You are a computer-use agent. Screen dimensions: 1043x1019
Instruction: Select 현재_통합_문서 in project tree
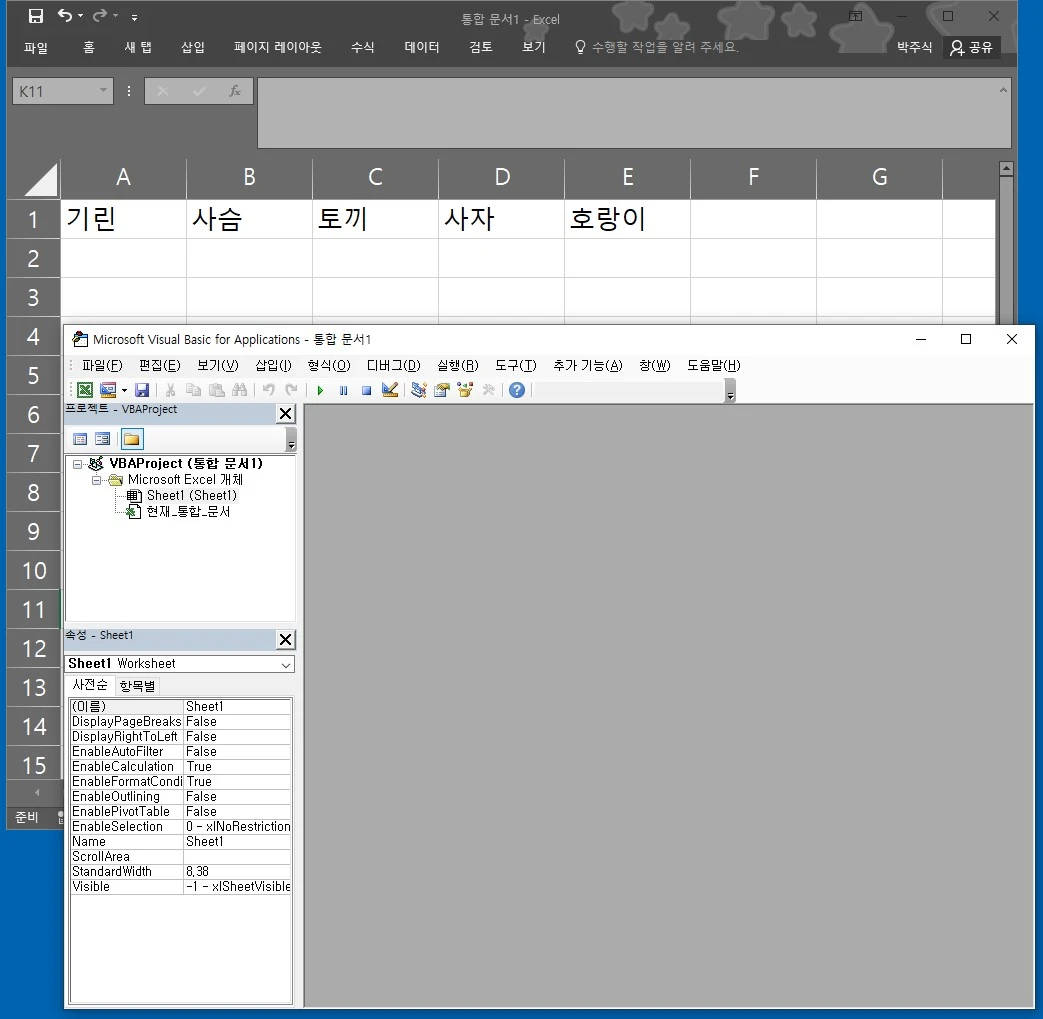point(188,511)
